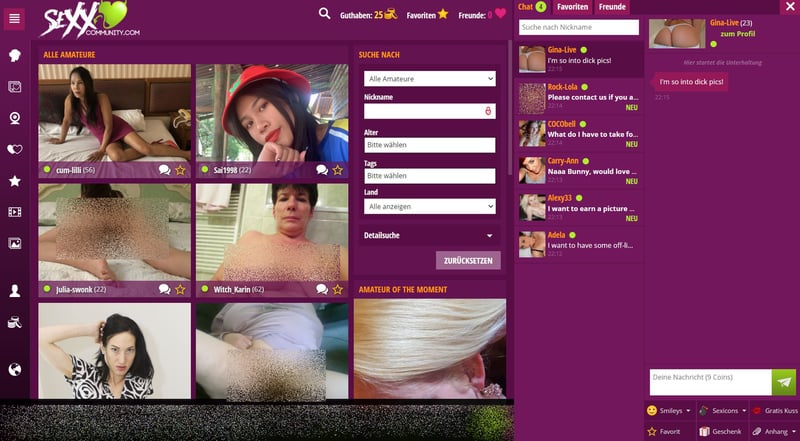Open the hamburger menu
Viewport: 800px width, 441px height.
pos(14,19)
